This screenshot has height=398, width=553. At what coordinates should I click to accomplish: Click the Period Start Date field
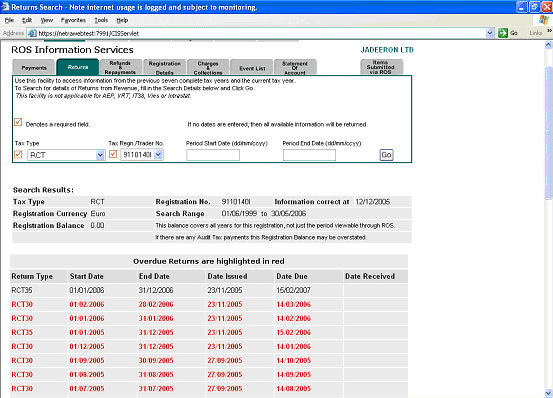(x=213, y=155)
